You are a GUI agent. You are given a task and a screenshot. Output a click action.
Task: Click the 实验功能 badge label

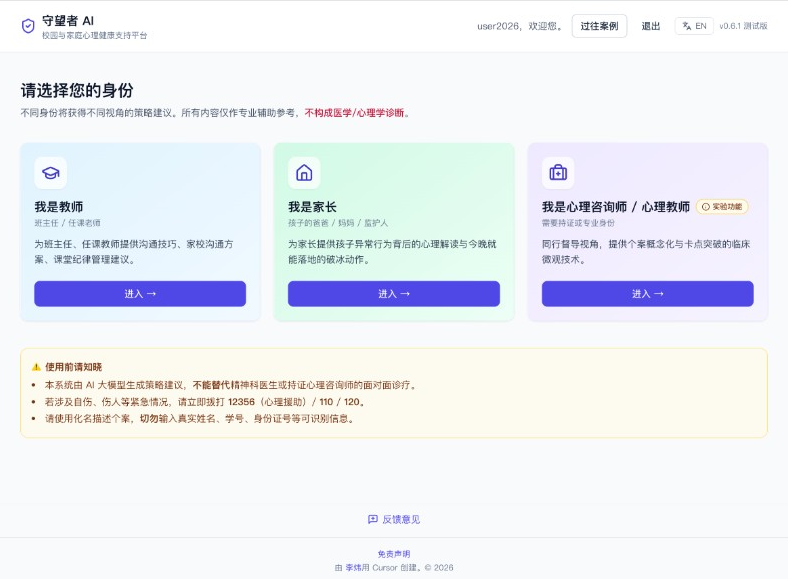(x=727, y=207)
